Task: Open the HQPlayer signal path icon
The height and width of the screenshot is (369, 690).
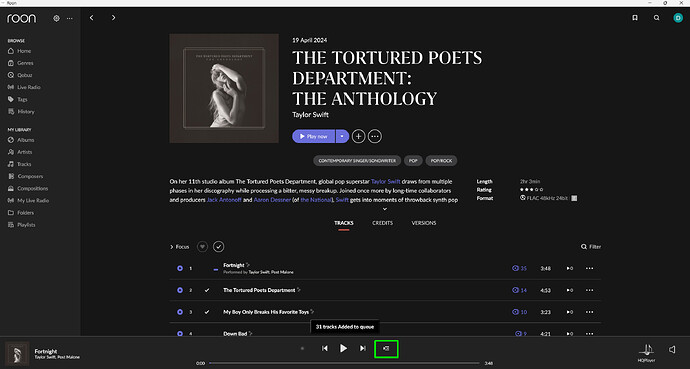Action: click(647, 351)
